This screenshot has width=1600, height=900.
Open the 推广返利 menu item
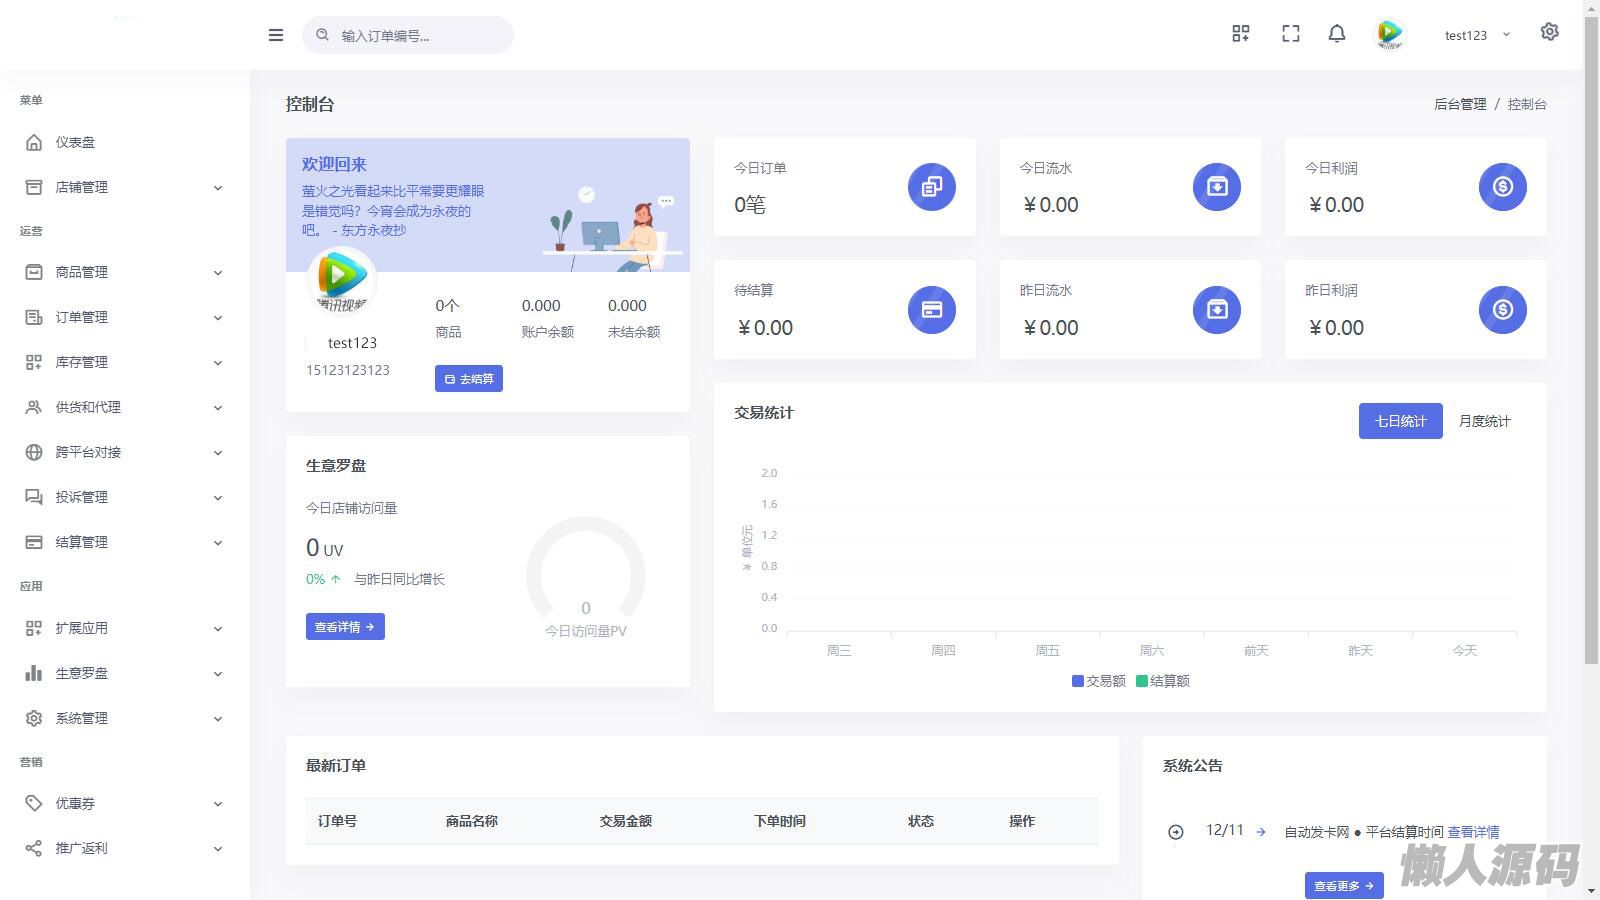(x=125, y=848)
